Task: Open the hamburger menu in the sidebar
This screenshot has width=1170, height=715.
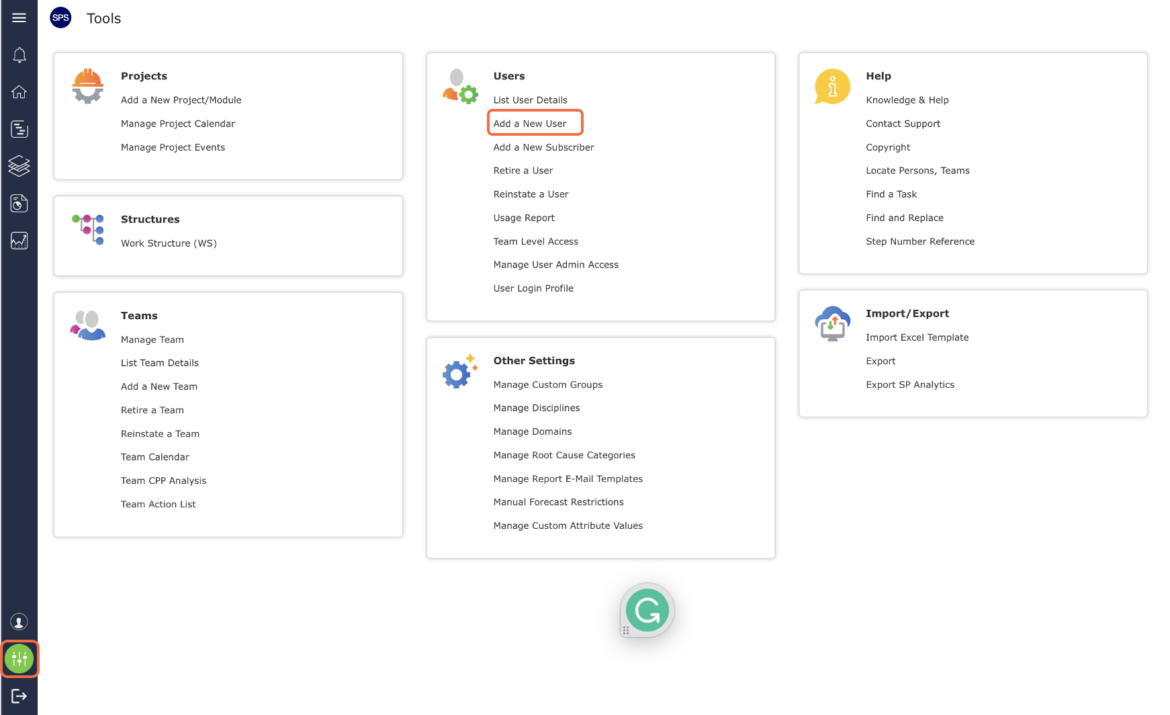Action: click(x=19, y=18)
